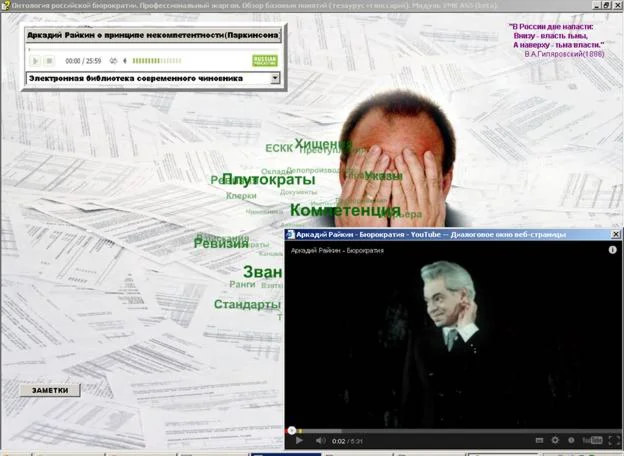
Task: Click the green Russian badge logo
Action: (265, 60)
